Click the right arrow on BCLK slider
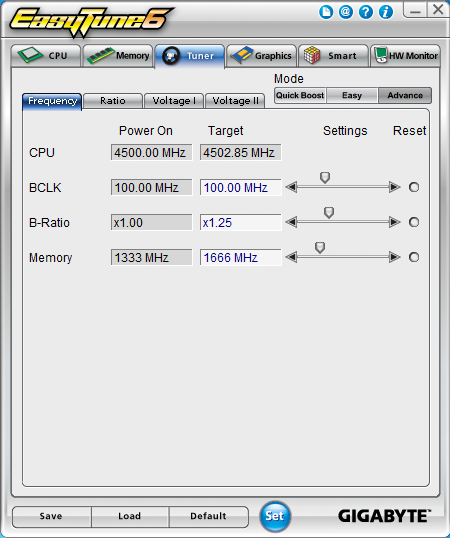Viewport: 450px width, 538px height. [x=395, y=187]
